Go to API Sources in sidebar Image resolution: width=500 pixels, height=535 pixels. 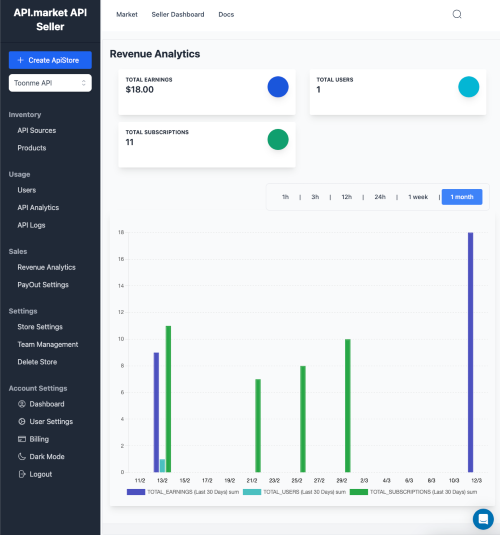pos(37,130)
